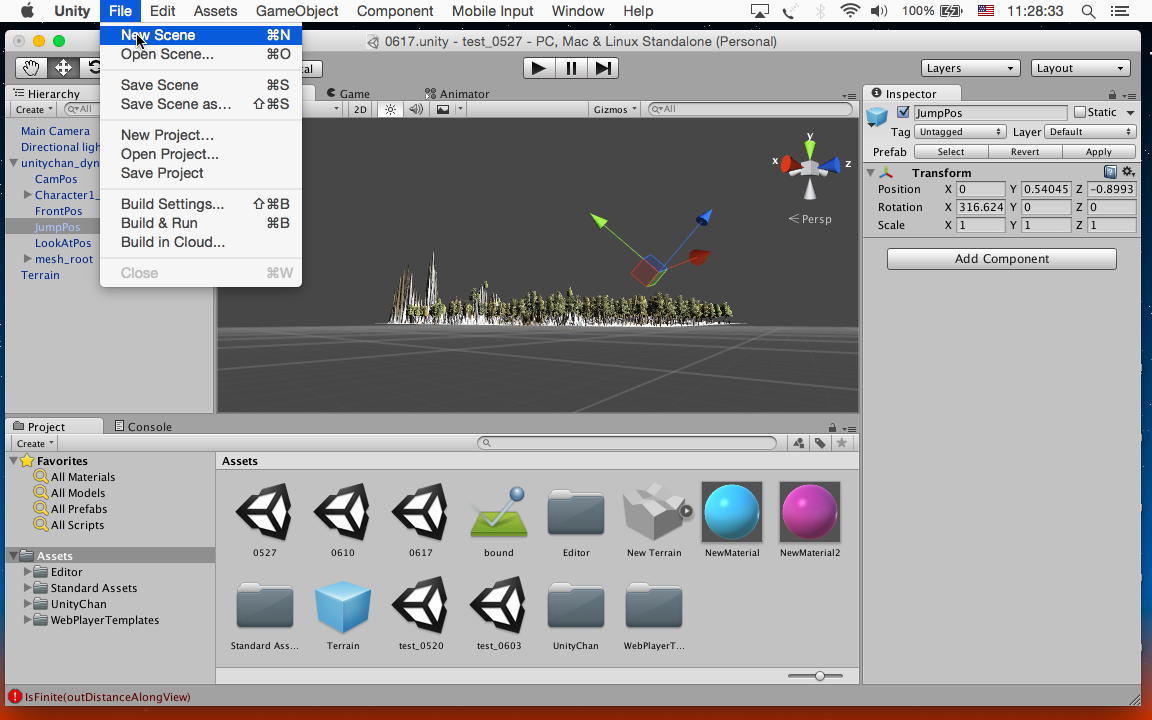Click the Search by Type icon in Project

[798, 443]
